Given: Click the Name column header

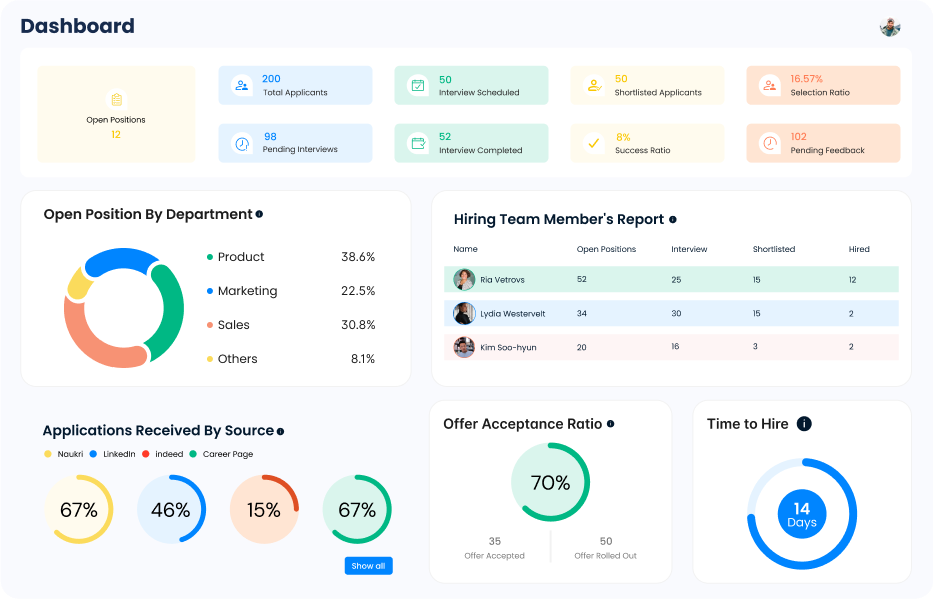Looking at the screenshot, I should coord(465,249).
